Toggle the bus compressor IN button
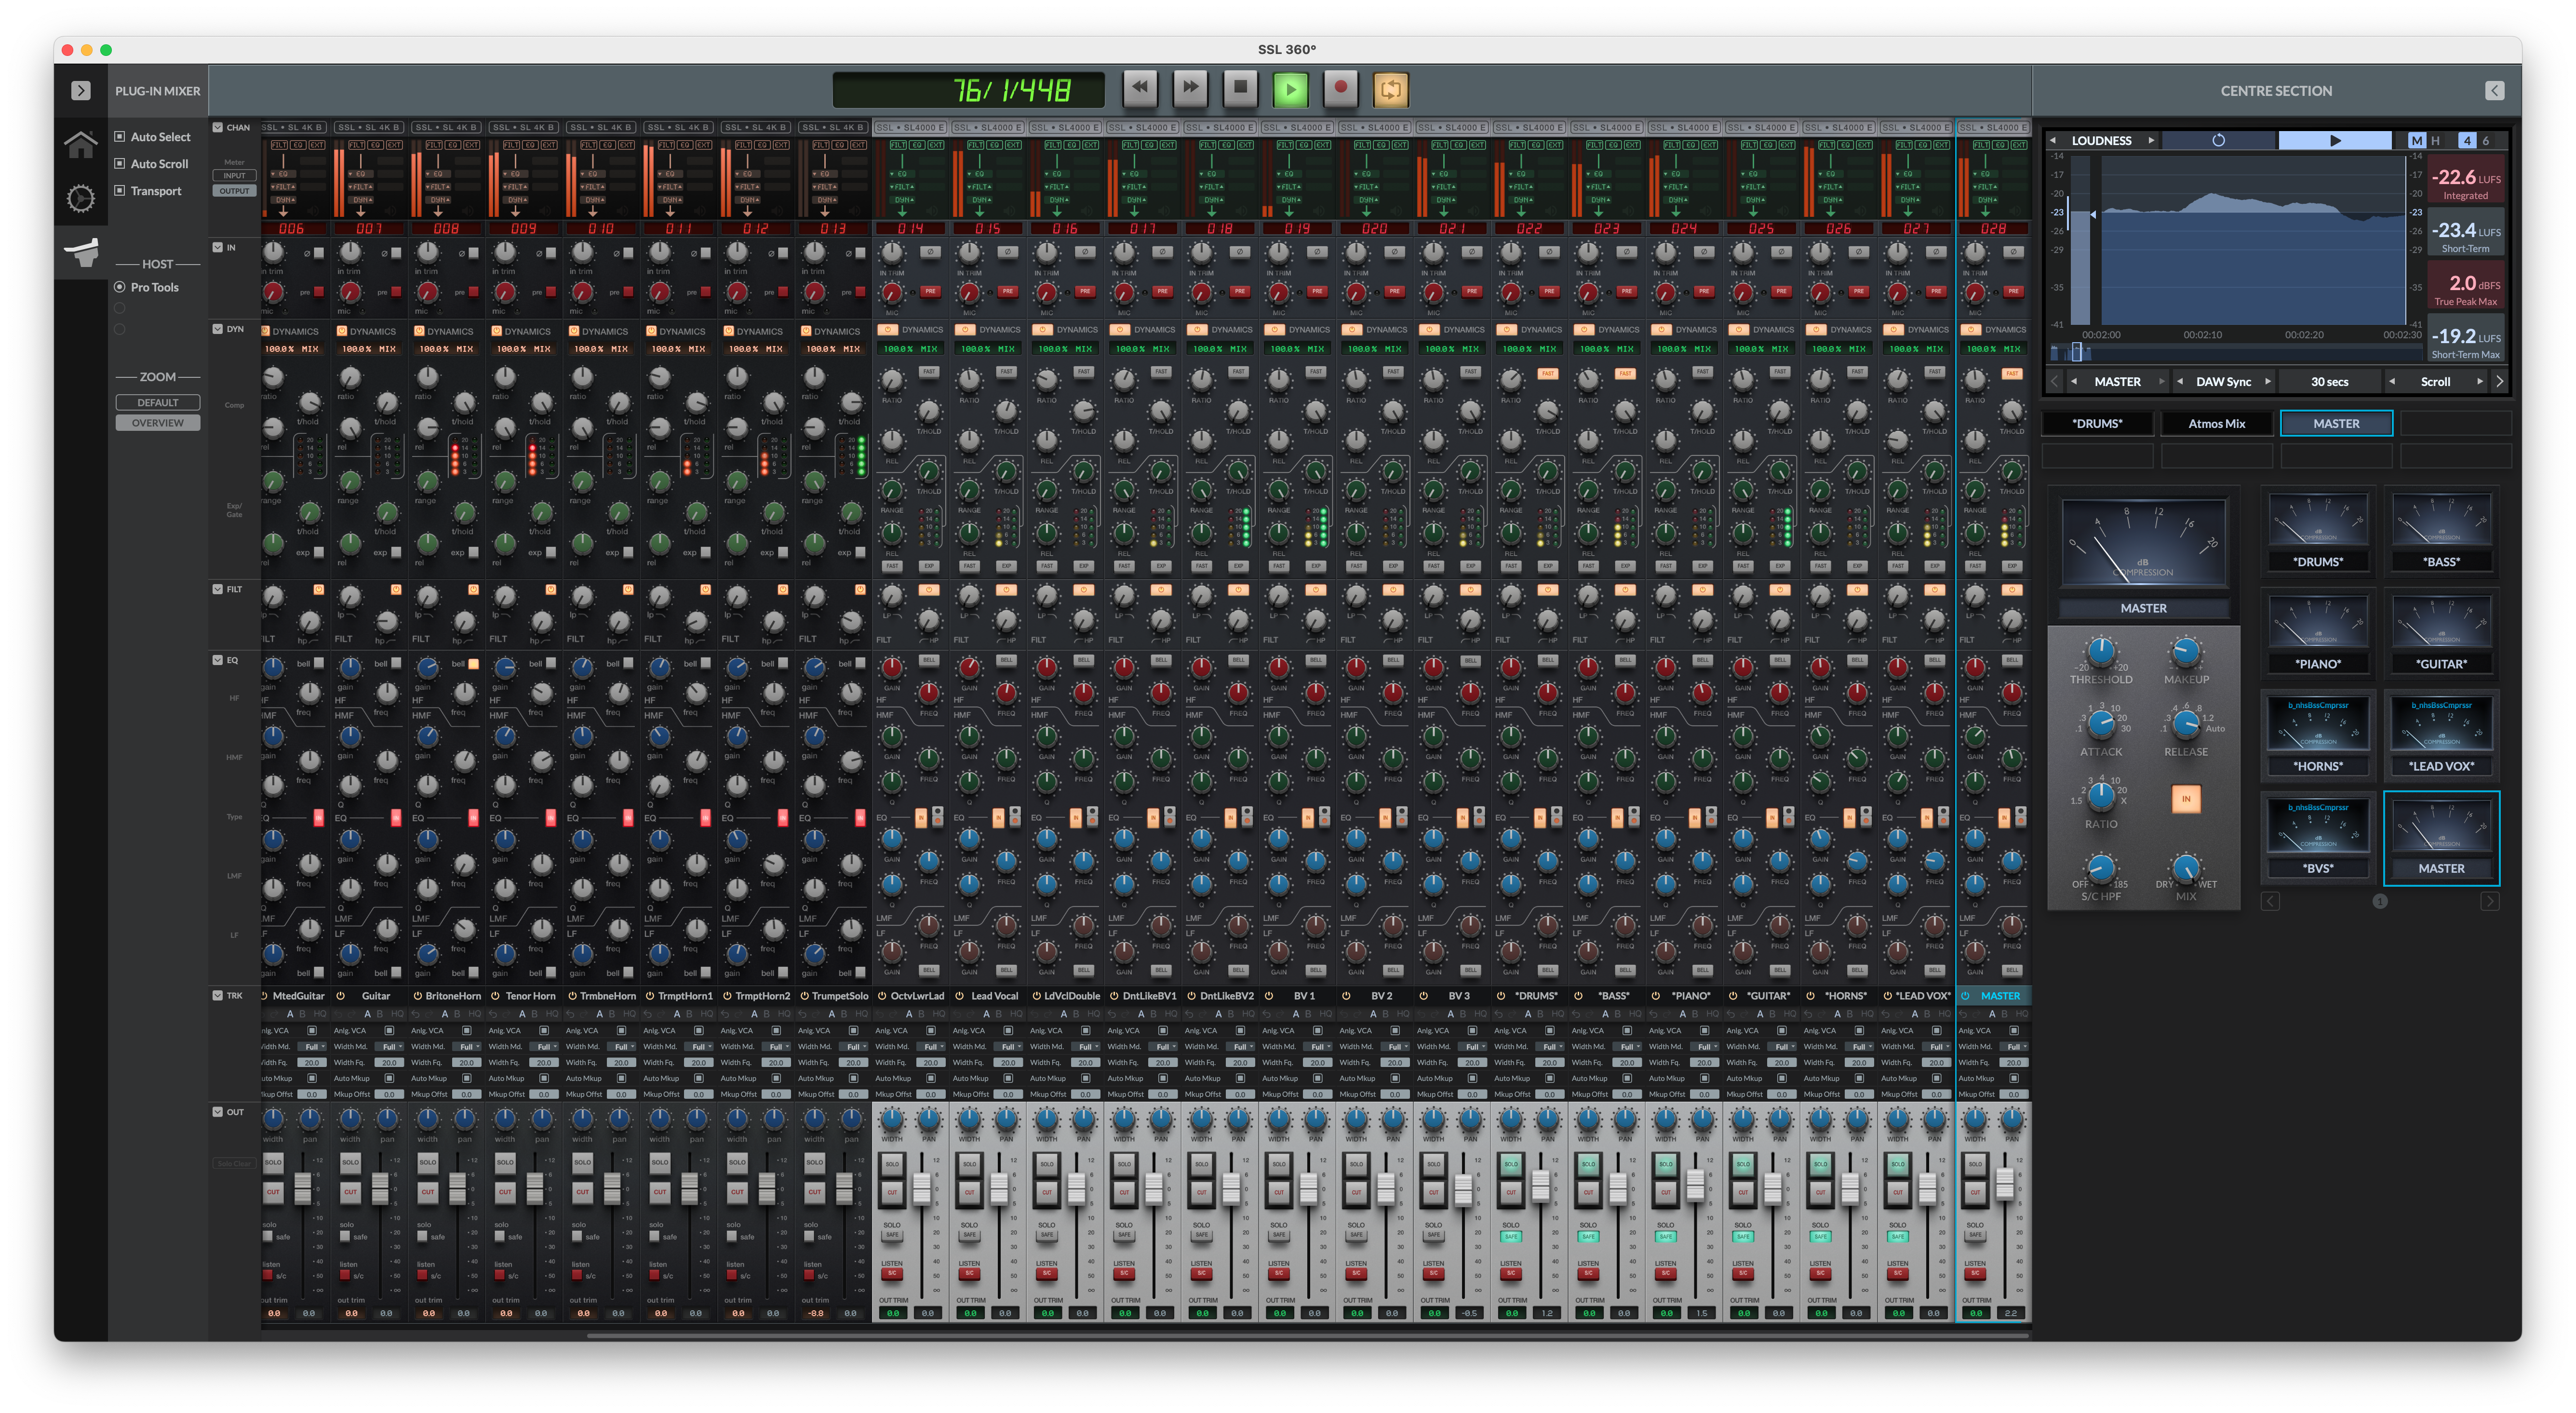The width and height of the screenshot is (2576, 1413). [2186, 799]
